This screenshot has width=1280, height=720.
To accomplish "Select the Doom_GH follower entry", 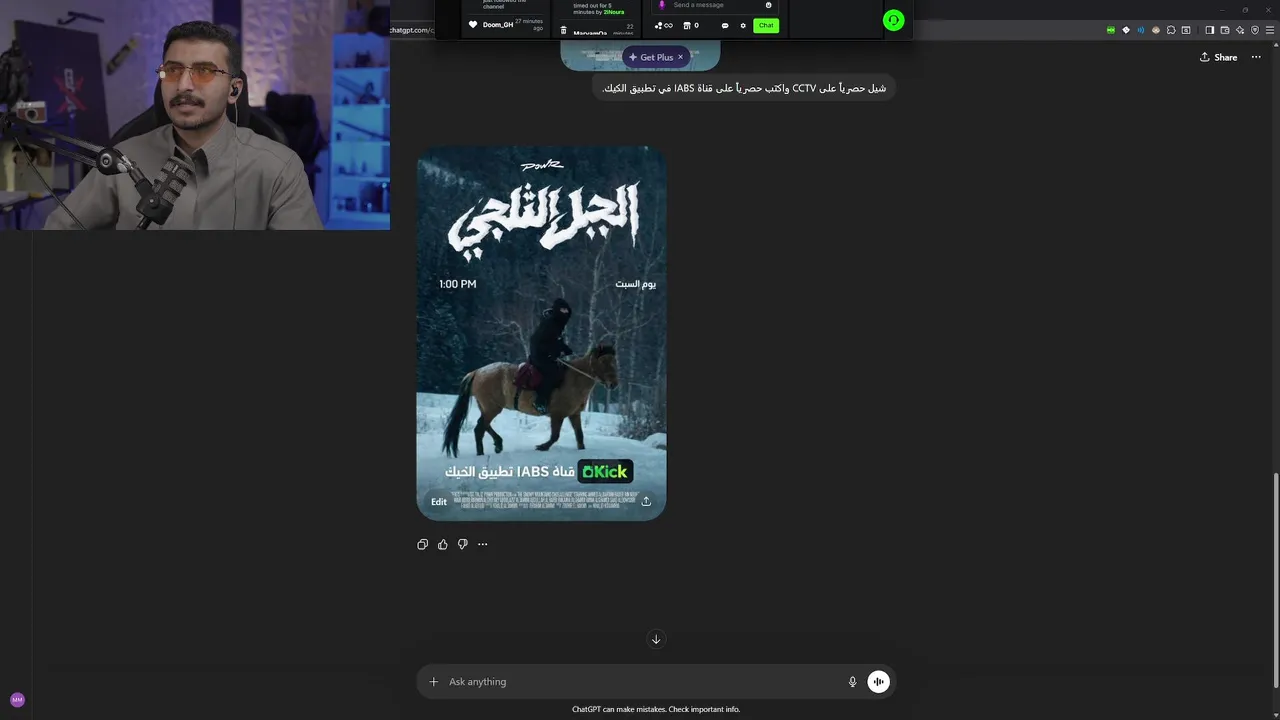I will (x=506, y=24).
